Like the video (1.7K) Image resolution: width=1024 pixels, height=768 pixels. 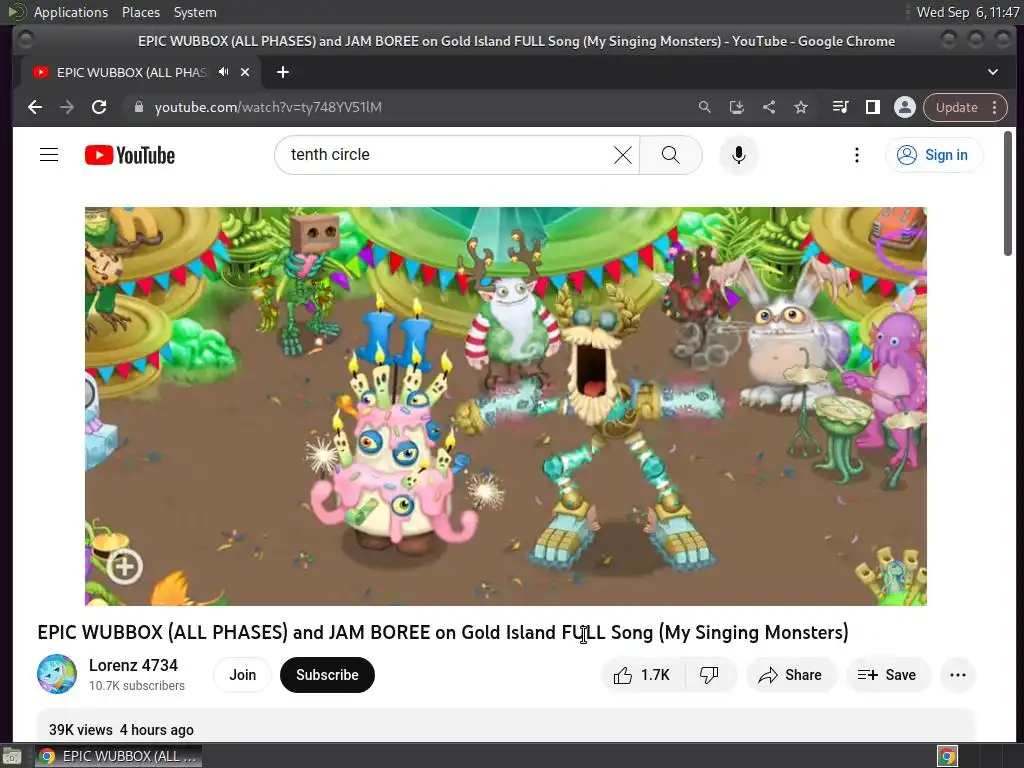pyautogui.click(x=643, y=675)
